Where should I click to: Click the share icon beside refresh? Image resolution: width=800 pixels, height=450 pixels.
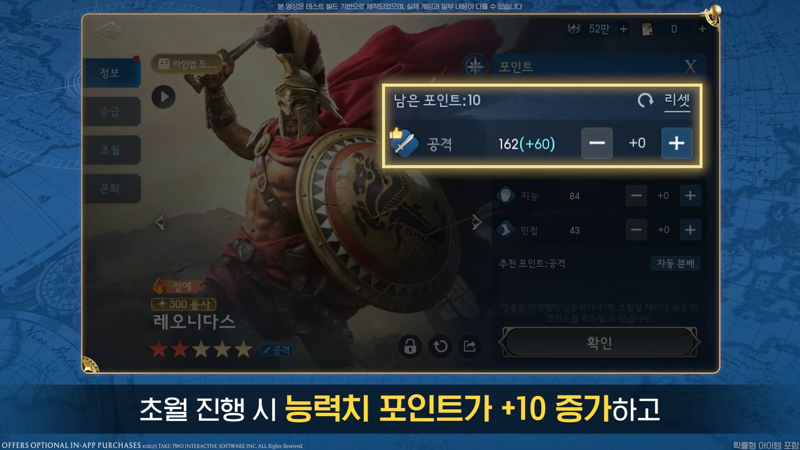469,346
